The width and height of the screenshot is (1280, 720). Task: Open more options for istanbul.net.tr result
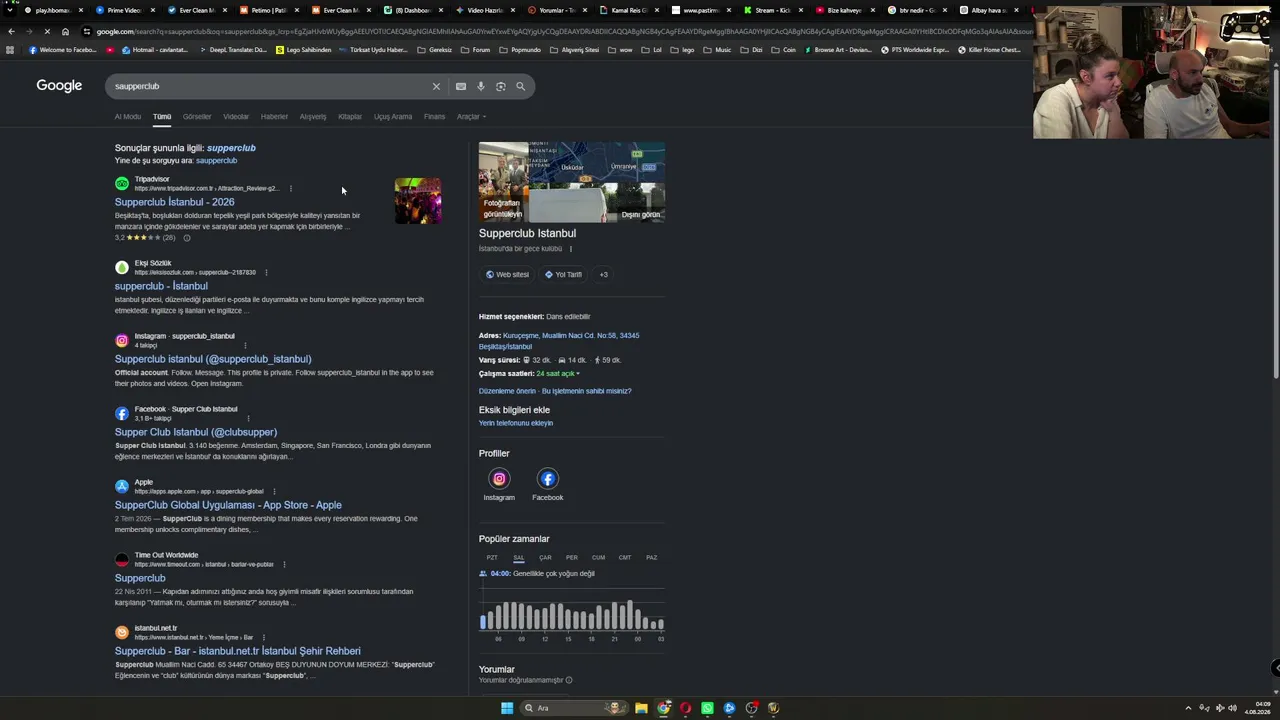[264, 637]
